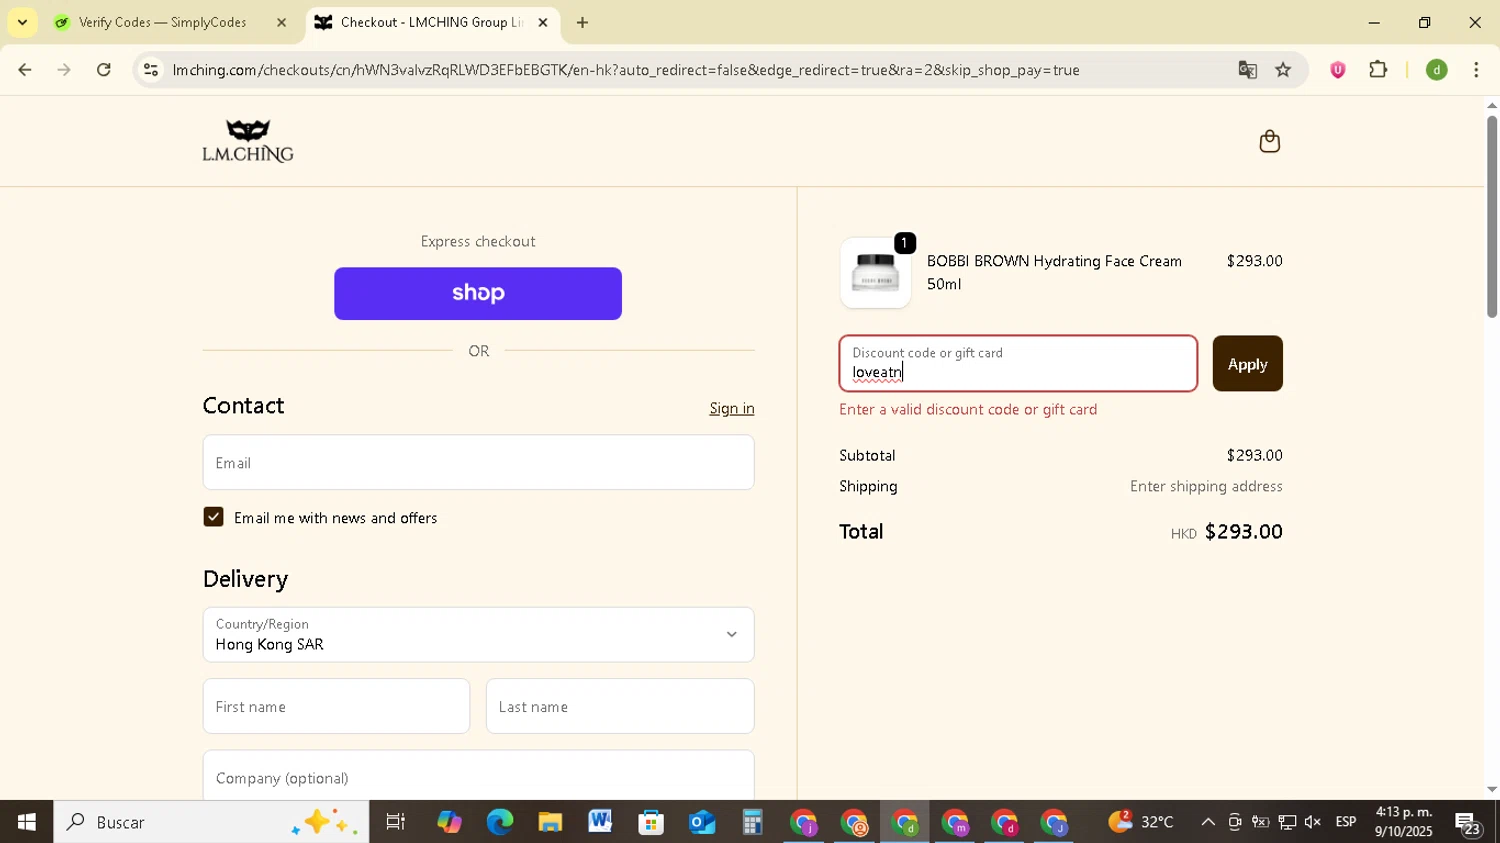Image resolution: width=1500 pixels, height=843 pixels.
Task: Toggle Email me with news and offers checkbox
Action: (x=213, y=517)
